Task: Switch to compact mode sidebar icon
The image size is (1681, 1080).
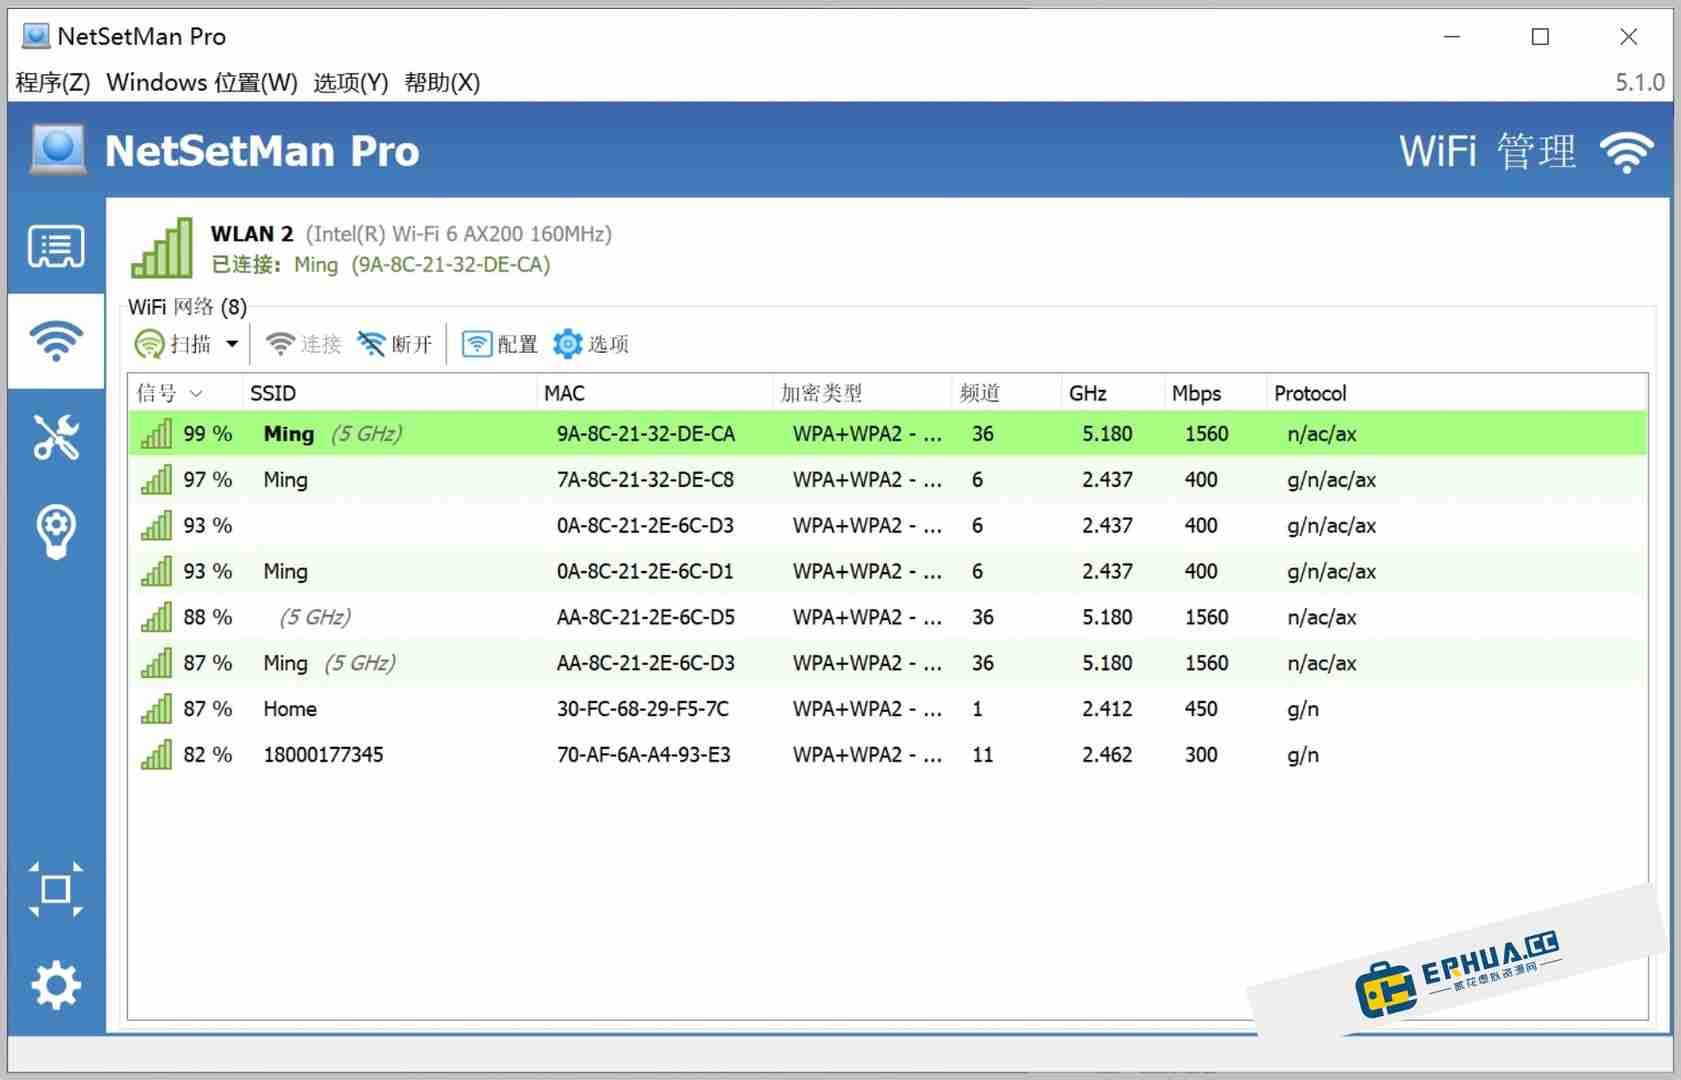Action: pos(56,889)
